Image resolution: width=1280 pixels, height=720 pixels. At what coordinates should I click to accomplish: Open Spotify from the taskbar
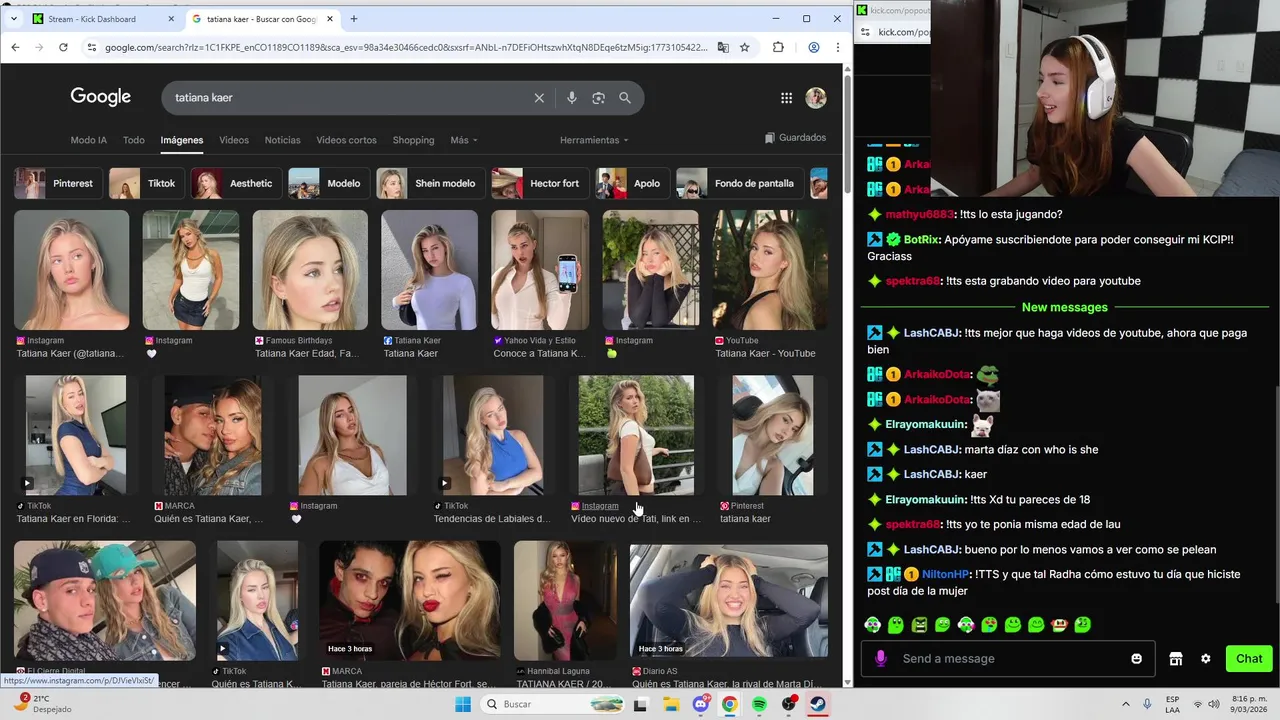pos(759,704)
